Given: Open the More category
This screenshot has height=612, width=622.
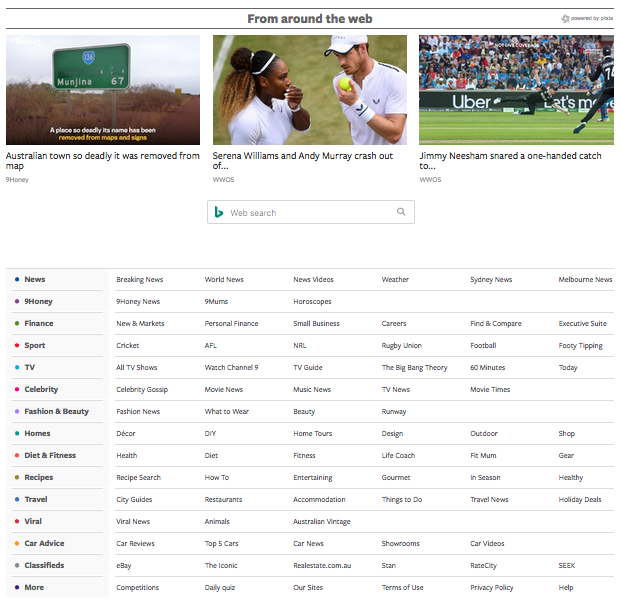Looking at the screenshot, I should pos(34,587).
